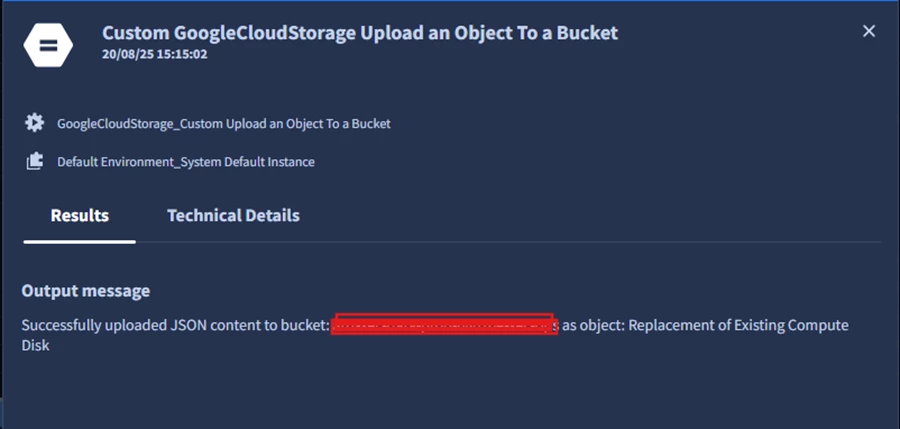The height and width of the screenshot is (429, 900).
Task: Click the gear icon beside the action name
Action: click(34, 123)
